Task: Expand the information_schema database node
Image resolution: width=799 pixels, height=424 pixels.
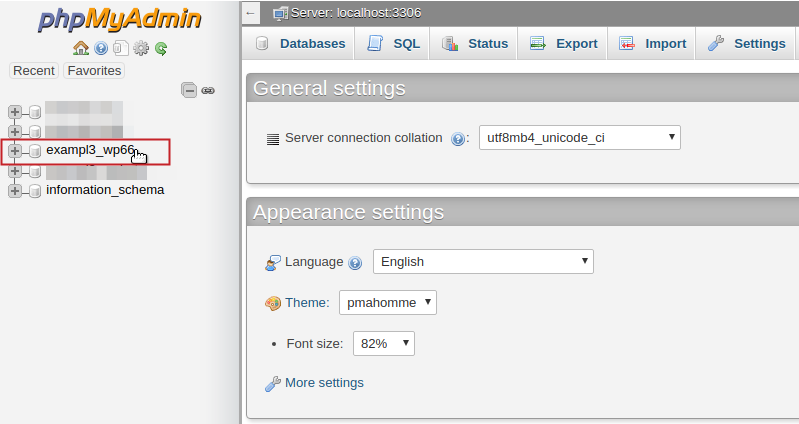Action: click(x=15, y=190)
